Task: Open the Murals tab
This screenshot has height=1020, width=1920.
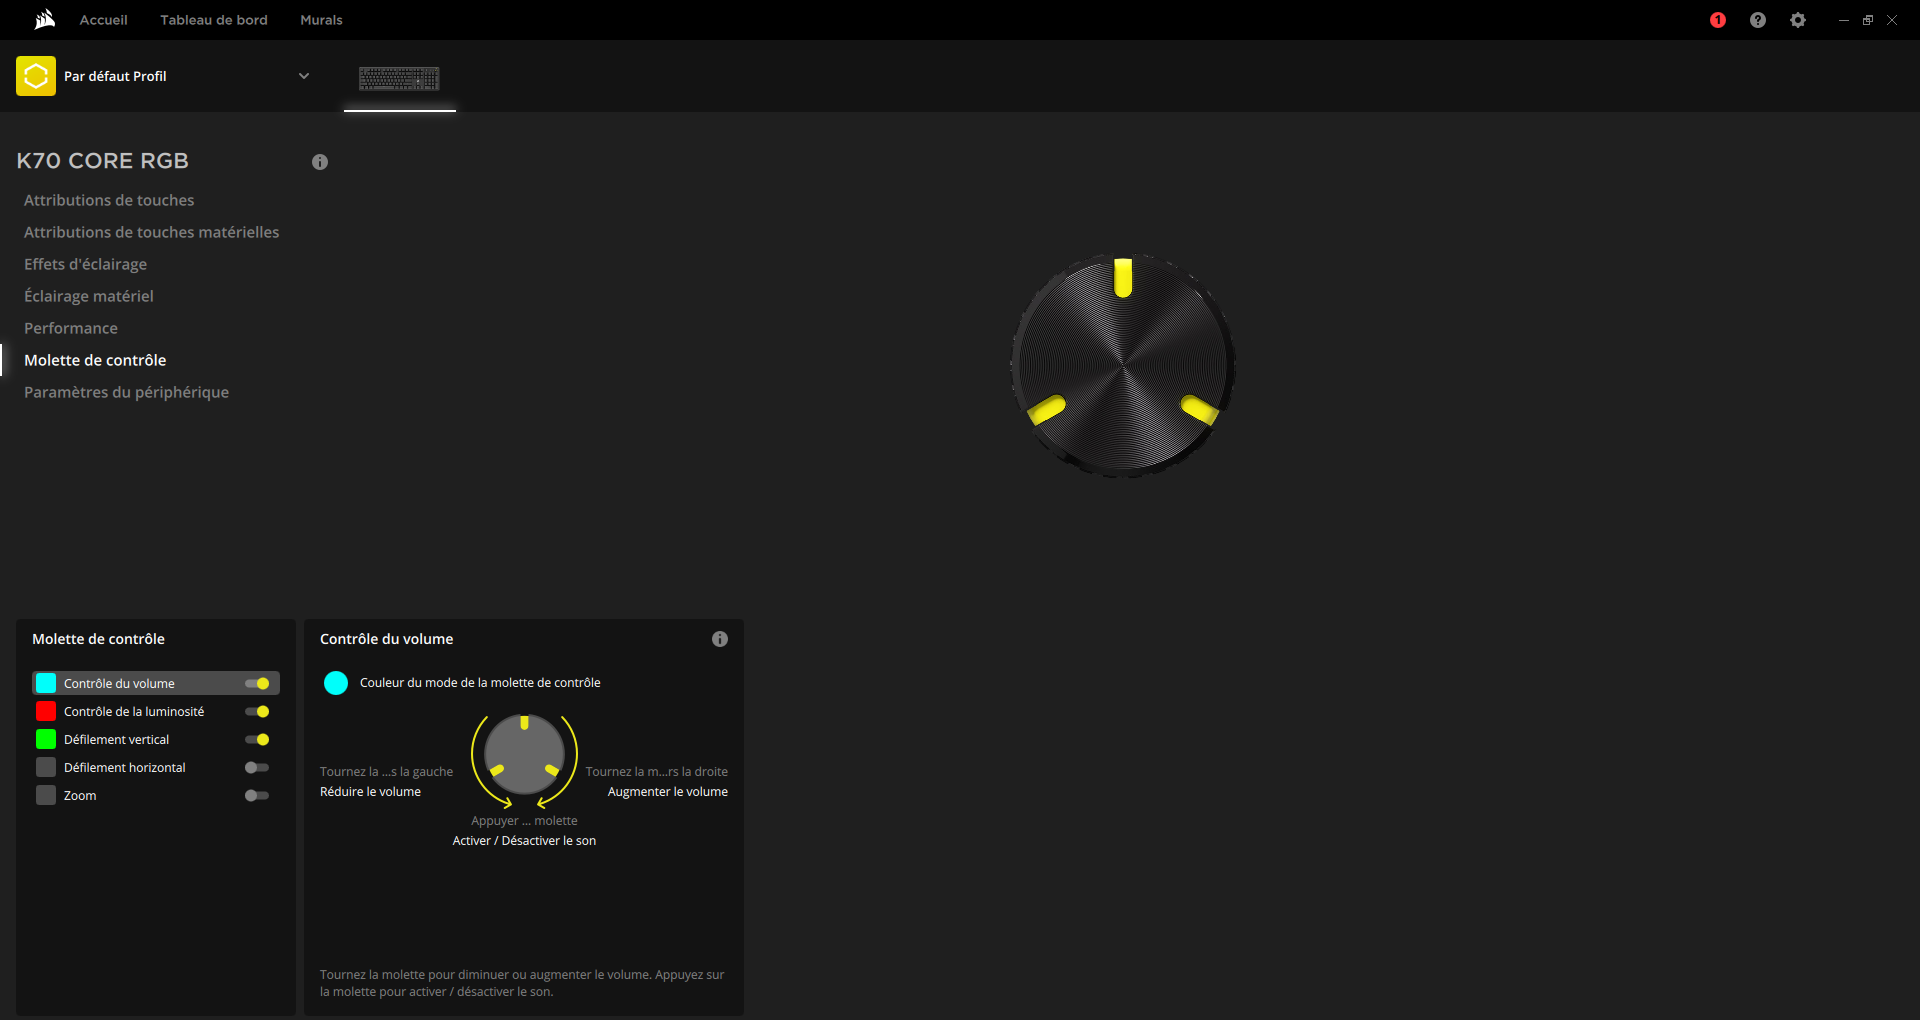Action: coord(321,20)
